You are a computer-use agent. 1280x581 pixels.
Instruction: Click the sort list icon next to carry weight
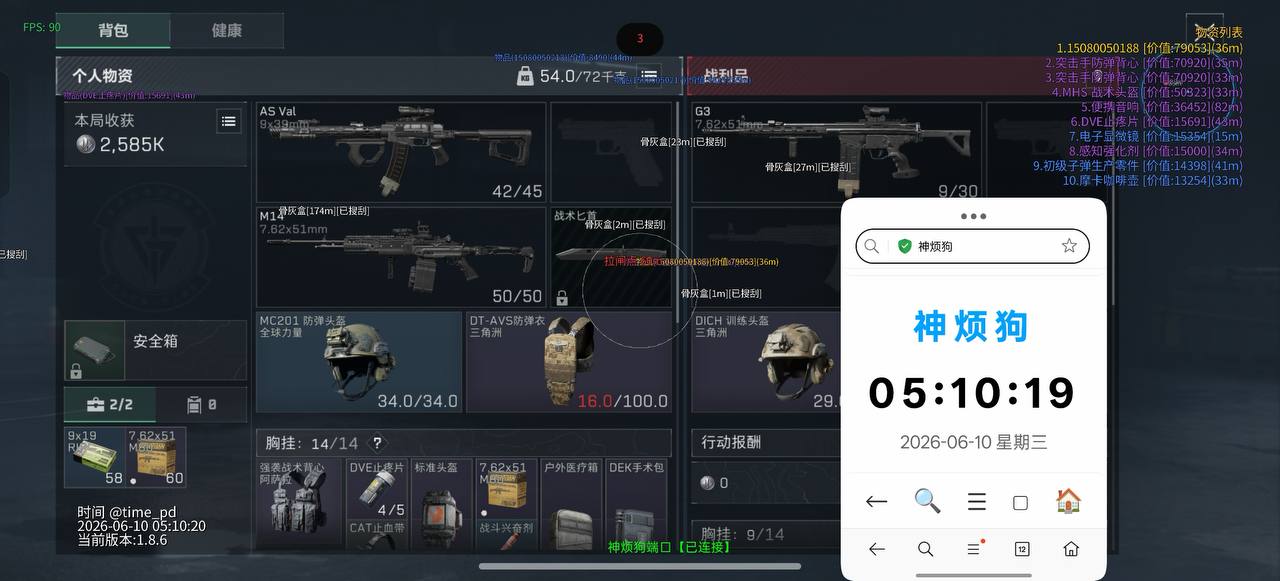pos(650,75)
